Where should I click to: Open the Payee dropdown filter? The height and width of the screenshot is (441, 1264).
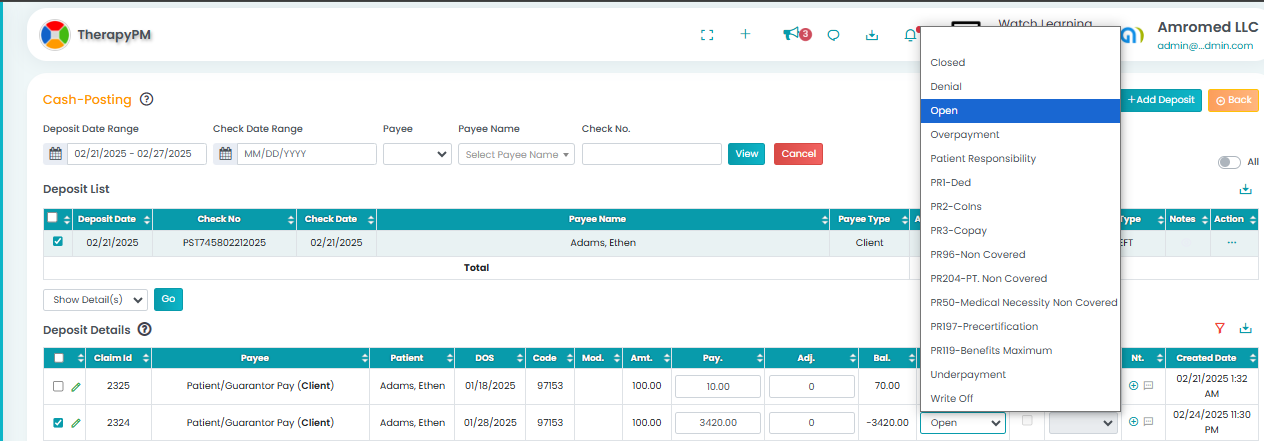(x=416, y=154)
